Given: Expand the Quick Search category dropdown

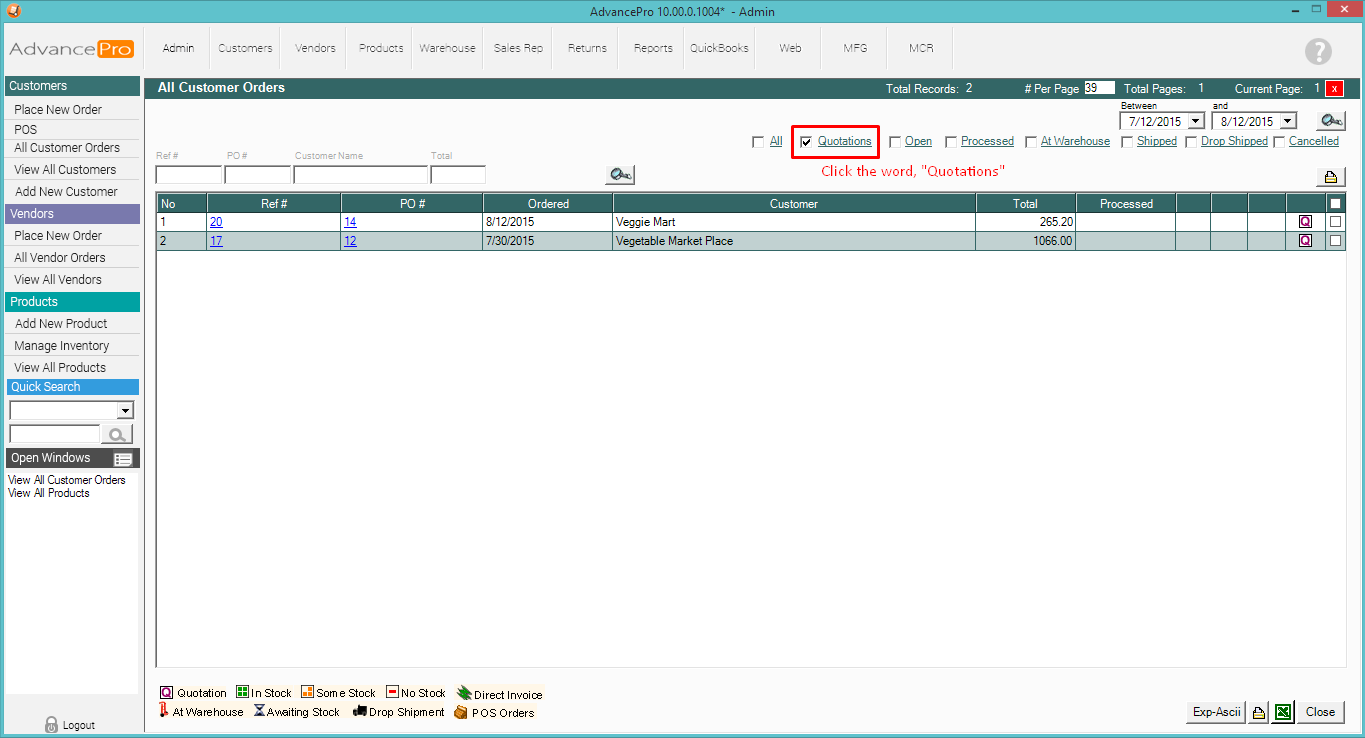Looking at the screenshot, I should (x=125, y=410).
